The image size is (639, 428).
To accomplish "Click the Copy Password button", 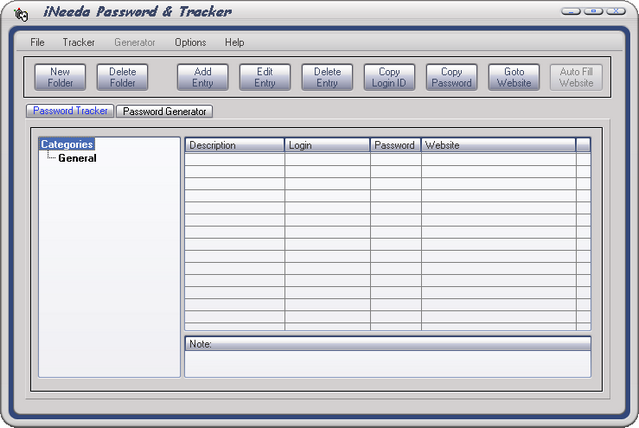I will pyautogui.click(x=452, y=77).
